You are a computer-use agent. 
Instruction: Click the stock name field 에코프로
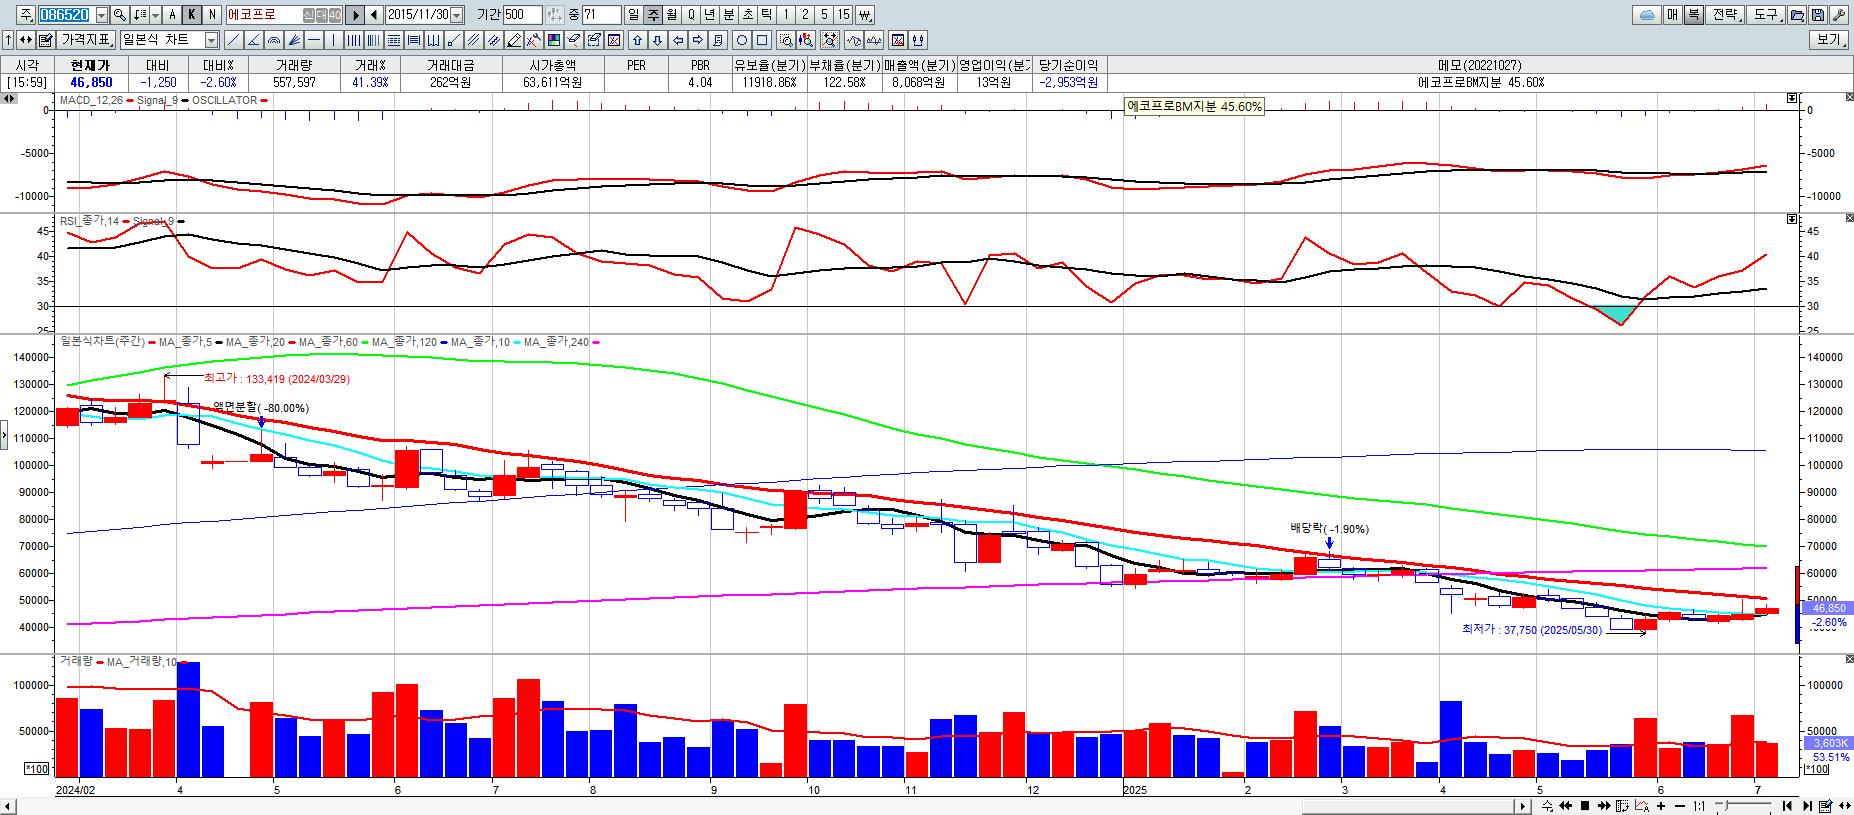[x=284, y=15]
